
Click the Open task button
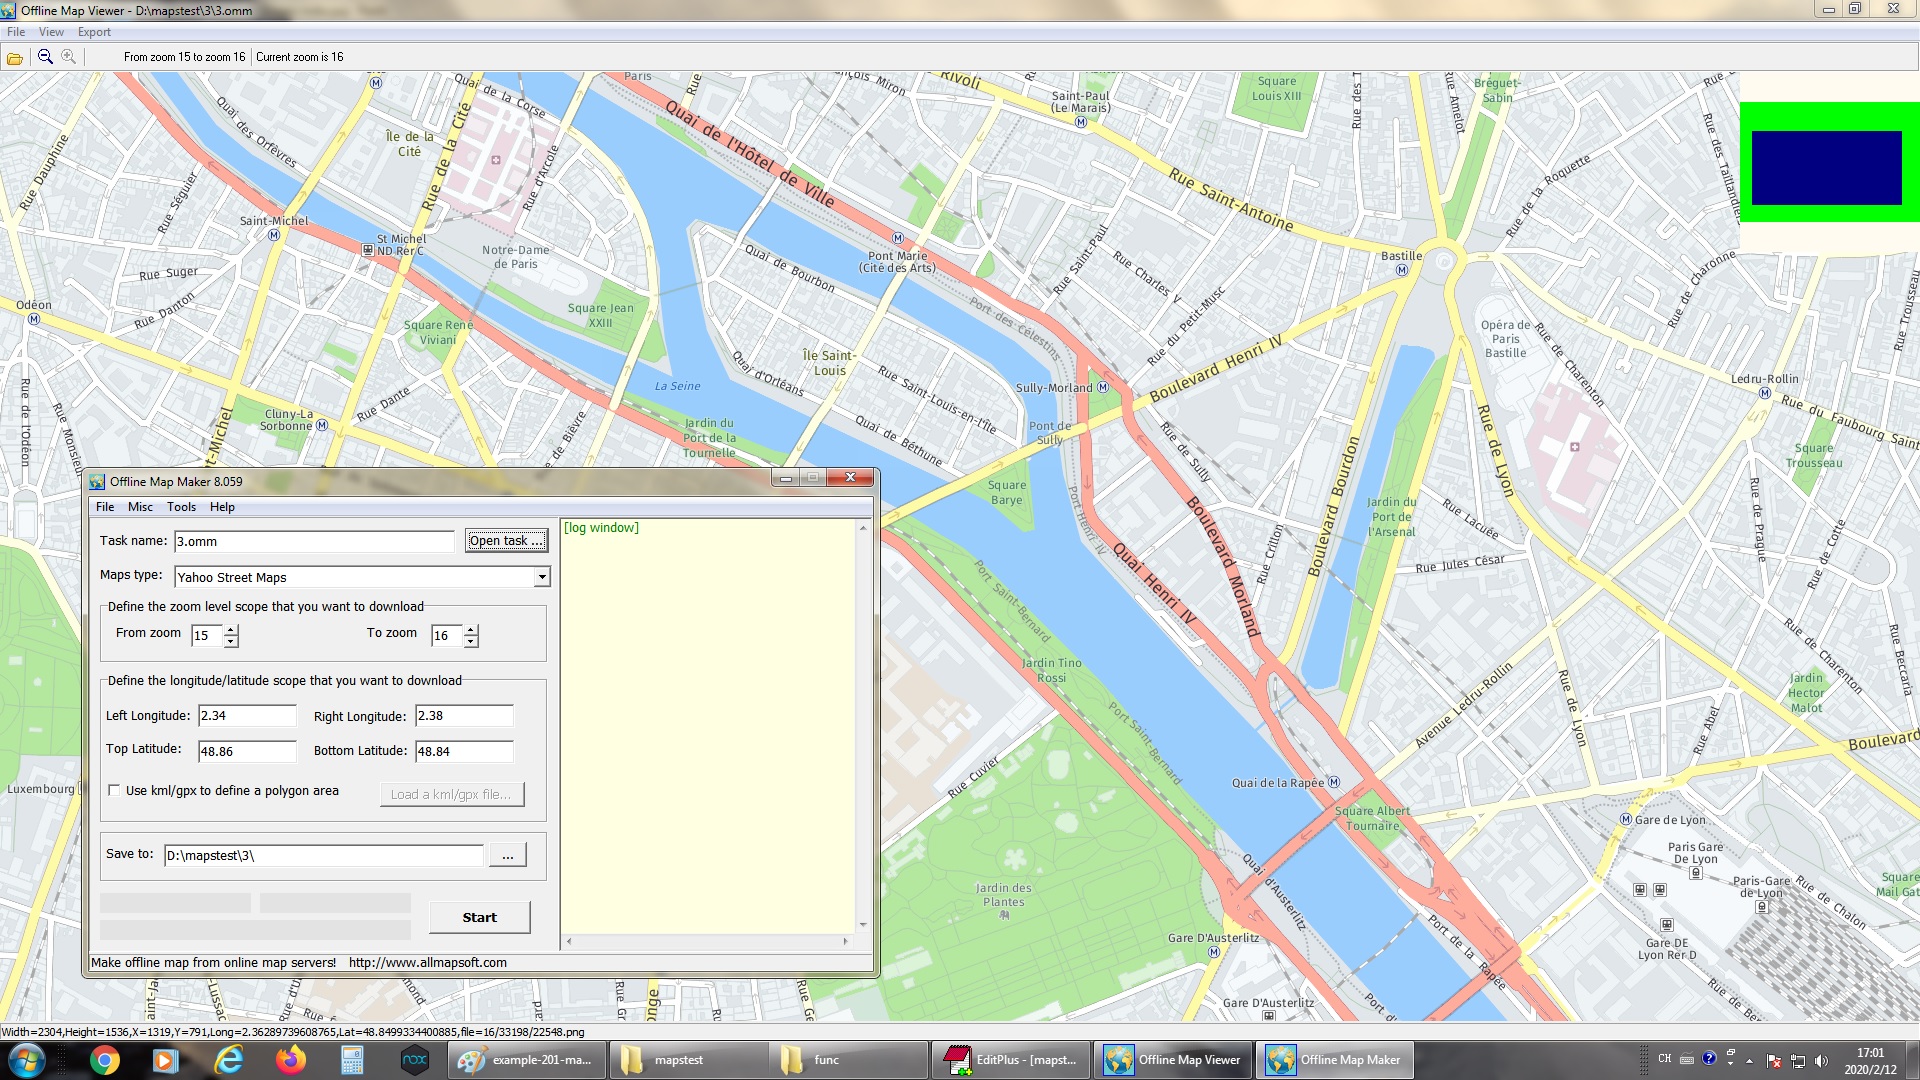(507, 541)
